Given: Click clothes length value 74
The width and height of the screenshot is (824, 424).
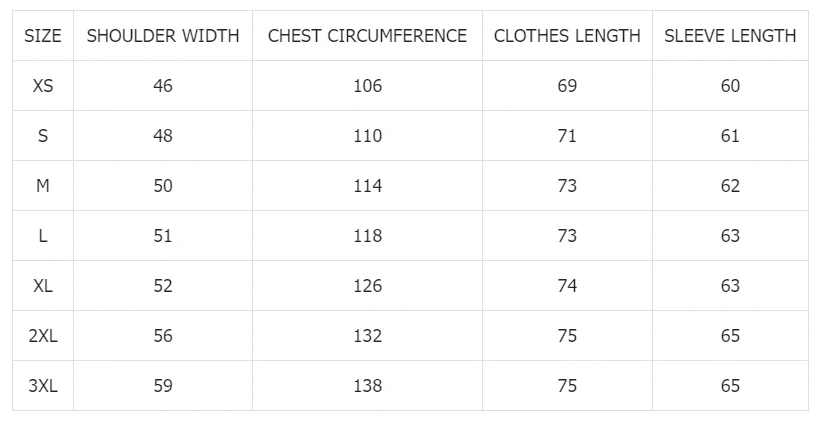Looking at the screenshot, I should (x=567, y=286).
